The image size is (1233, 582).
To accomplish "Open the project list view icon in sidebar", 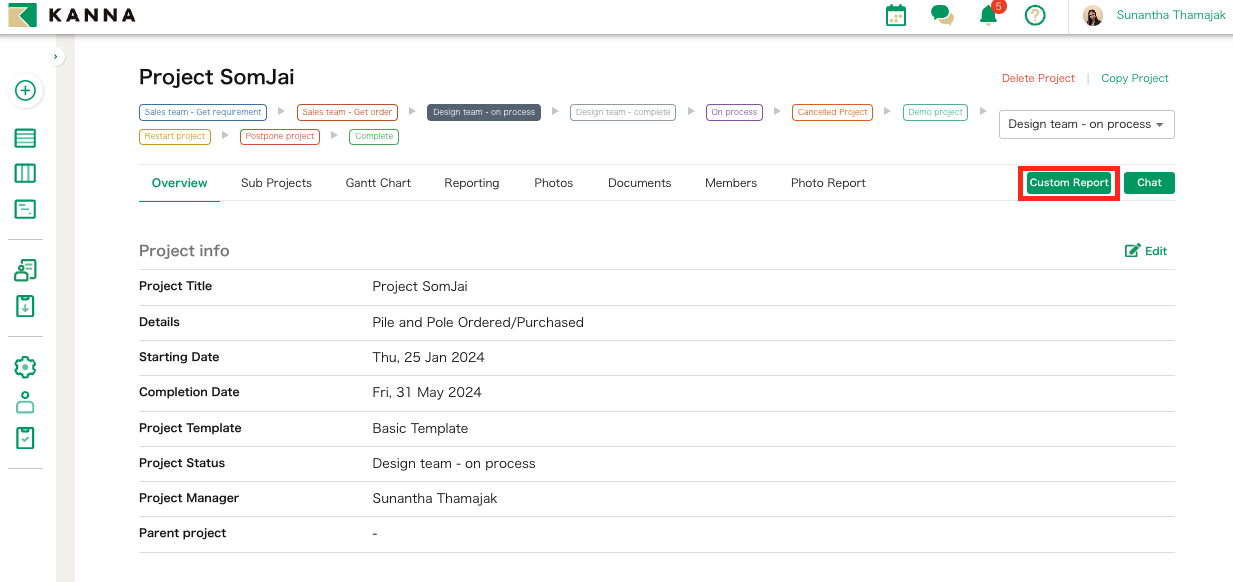I will [25, 138].
